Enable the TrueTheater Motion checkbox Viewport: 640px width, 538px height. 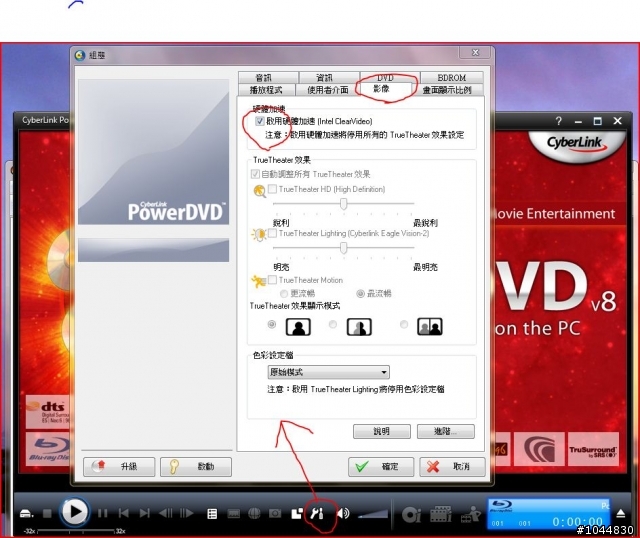click(x=272, y=280)
